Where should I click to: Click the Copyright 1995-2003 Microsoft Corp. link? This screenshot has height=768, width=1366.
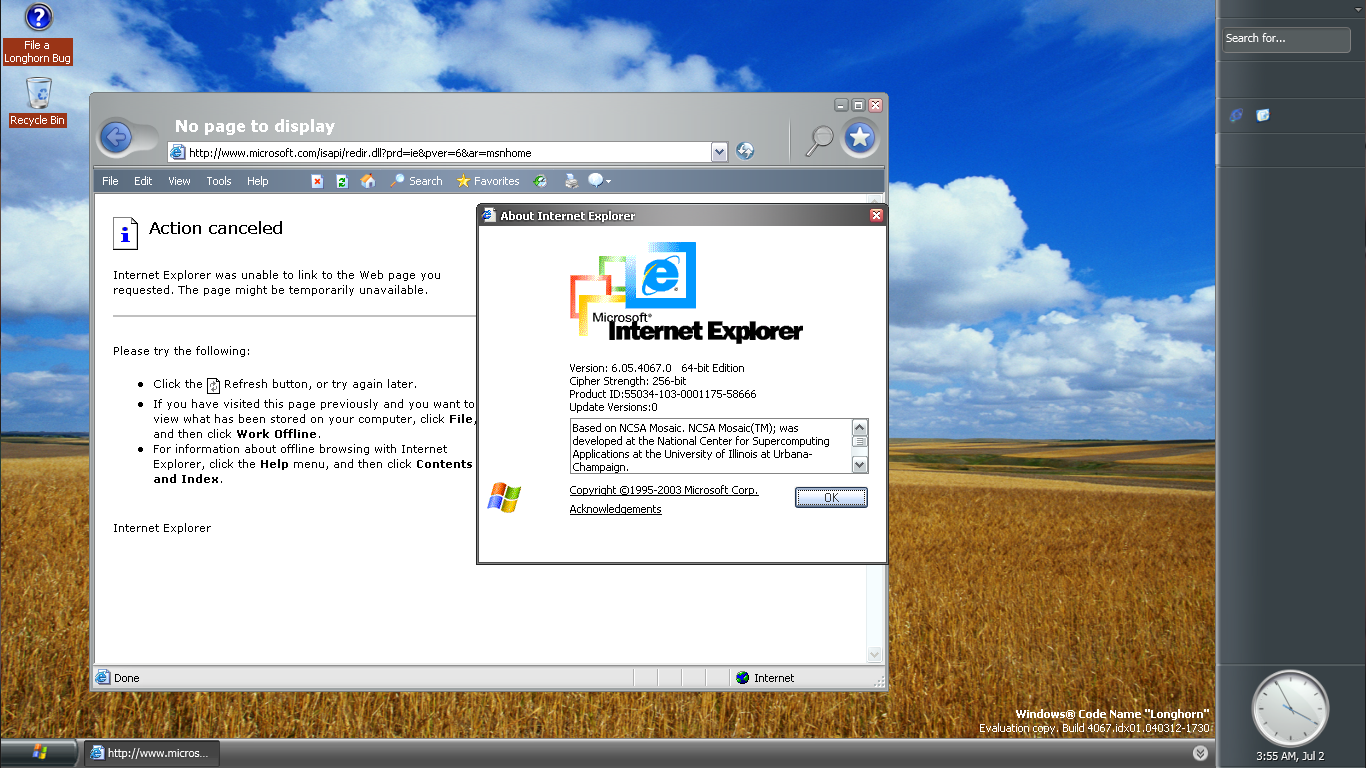[664, 491]
